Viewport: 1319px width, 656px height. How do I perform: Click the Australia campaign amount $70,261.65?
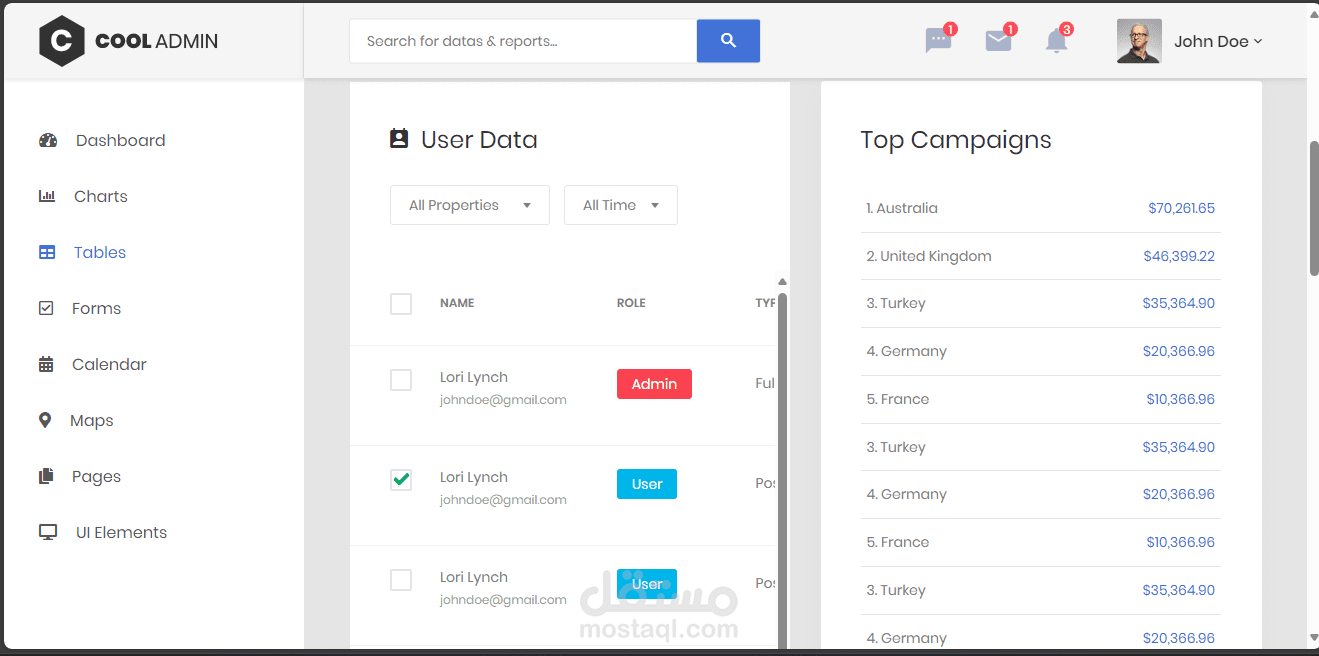[x=1181, y=208]
